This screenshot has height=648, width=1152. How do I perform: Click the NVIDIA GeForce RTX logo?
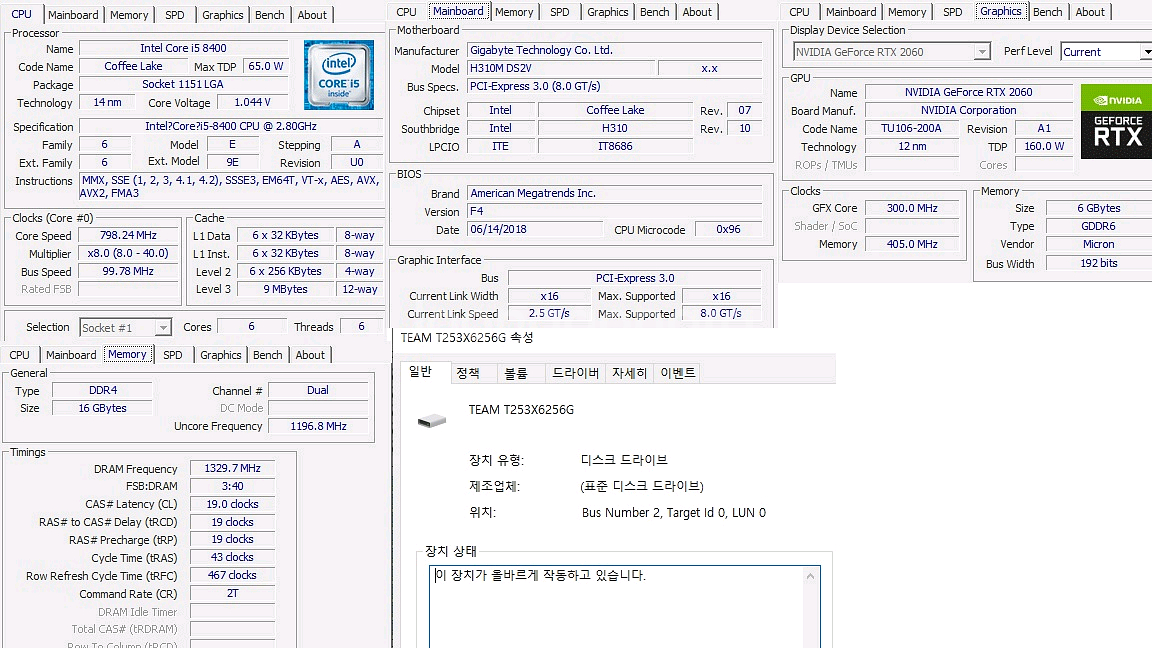click(x=1116, y=121)
